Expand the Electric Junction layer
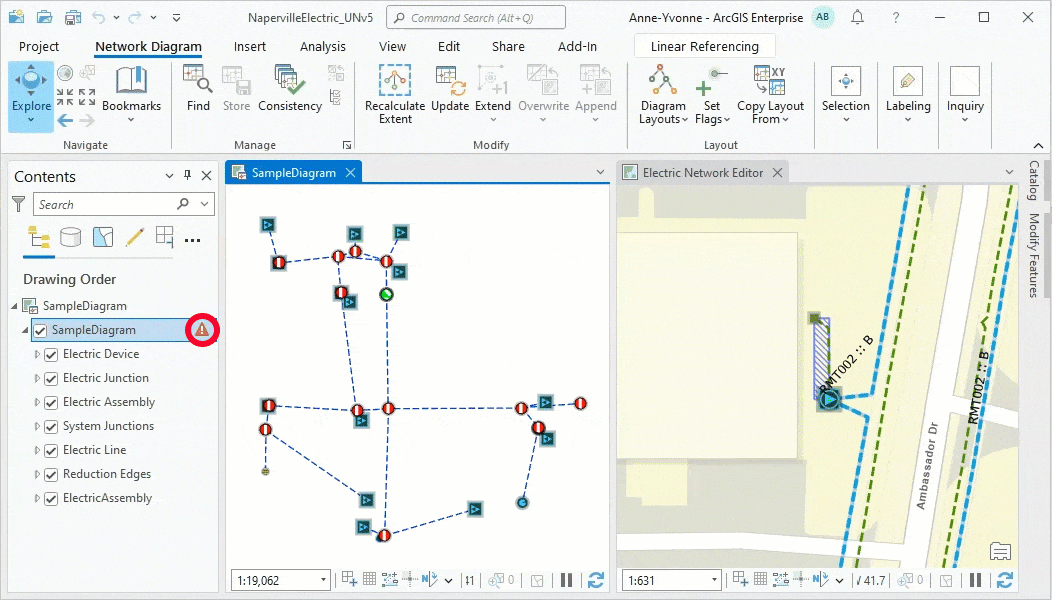 coord(37,379)
